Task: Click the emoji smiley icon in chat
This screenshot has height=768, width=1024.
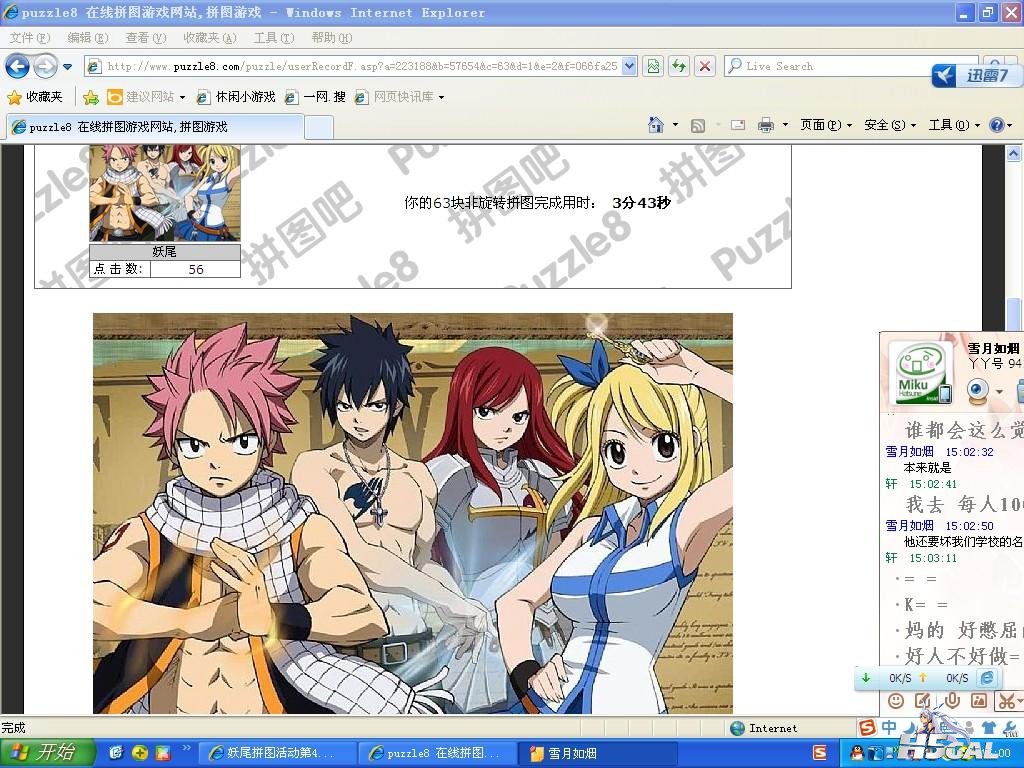Action: (x=896, y=701)
